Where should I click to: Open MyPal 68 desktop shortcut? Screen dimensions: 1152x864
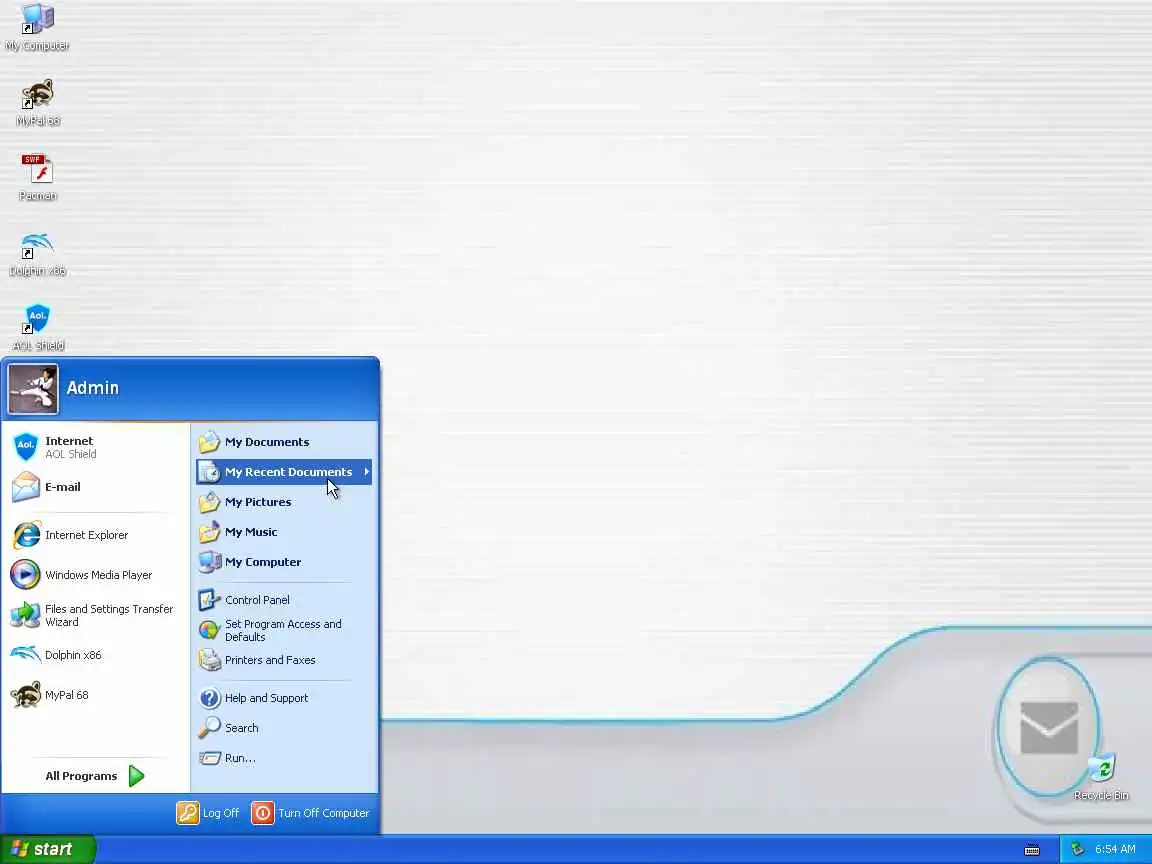point(37,102)
